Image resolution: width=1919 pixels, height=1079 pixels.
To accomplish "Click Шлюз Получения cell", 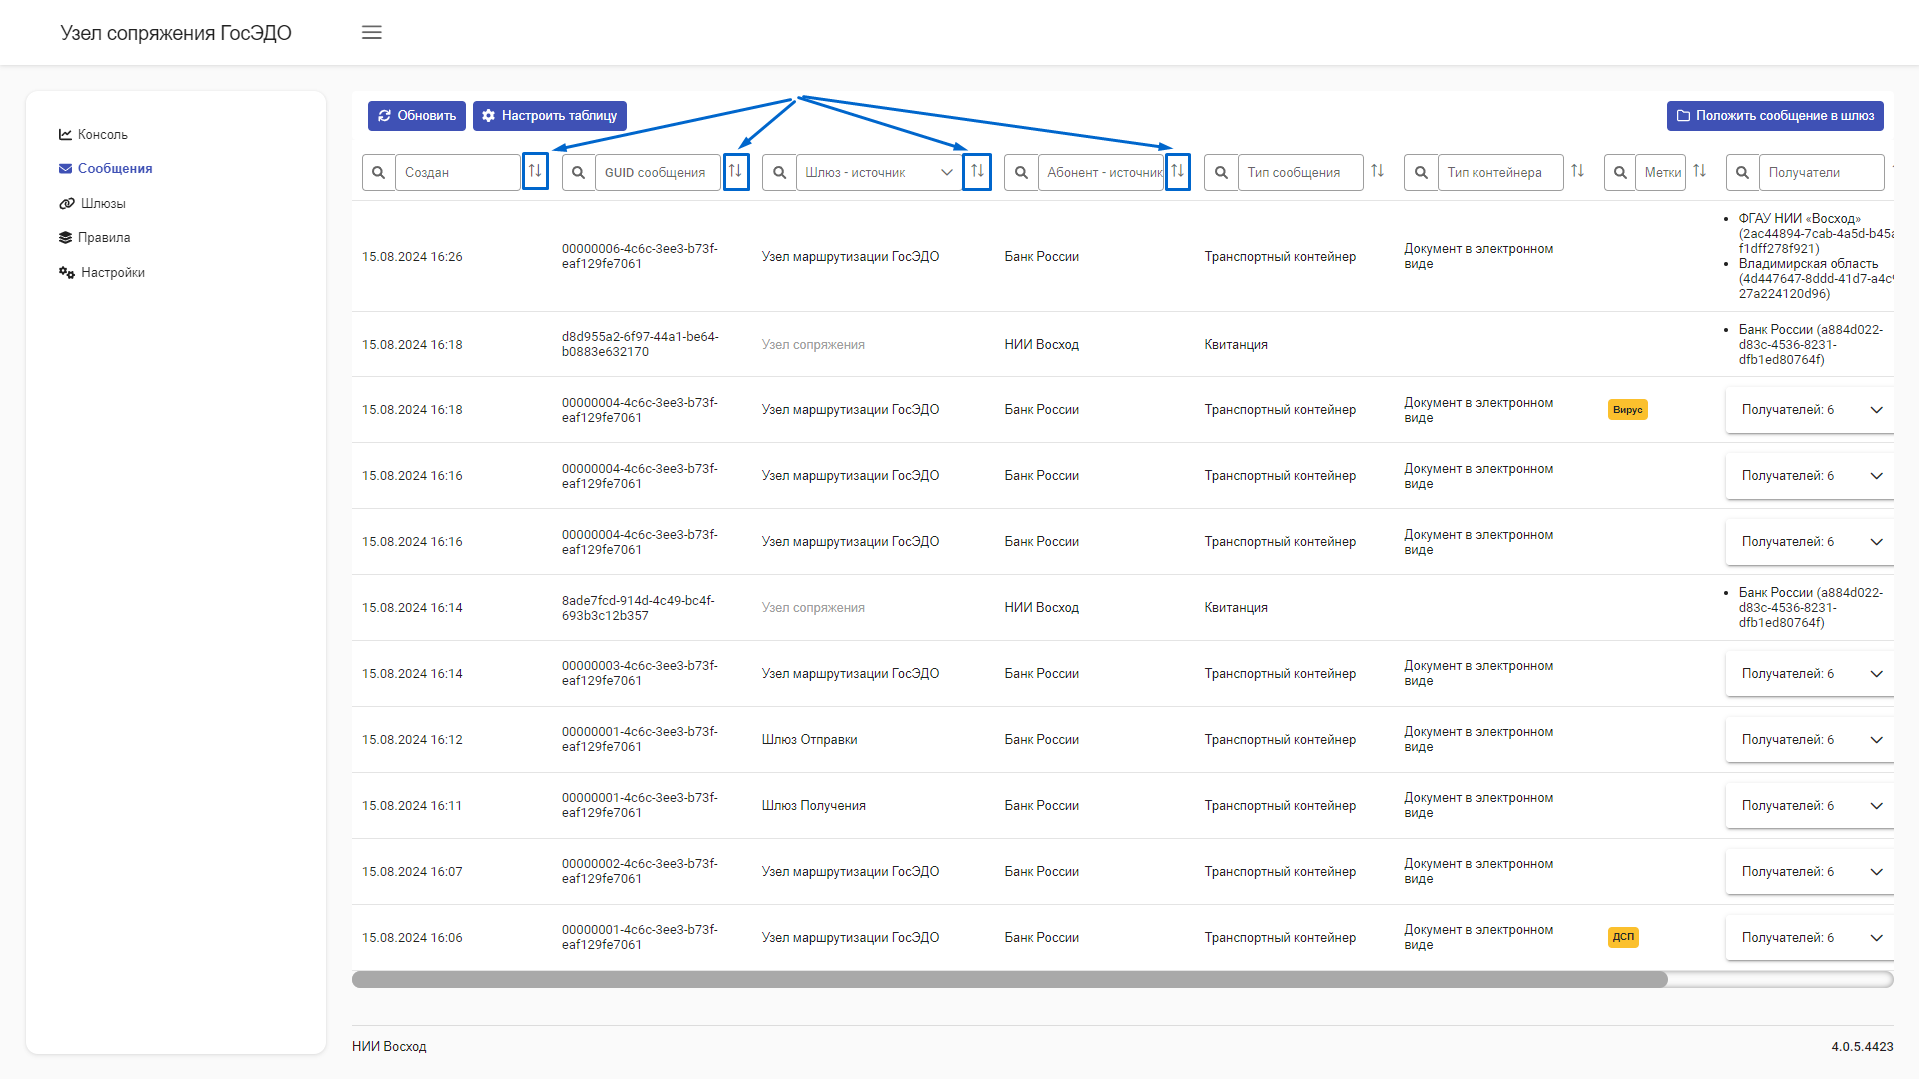I will coord(813,806).
